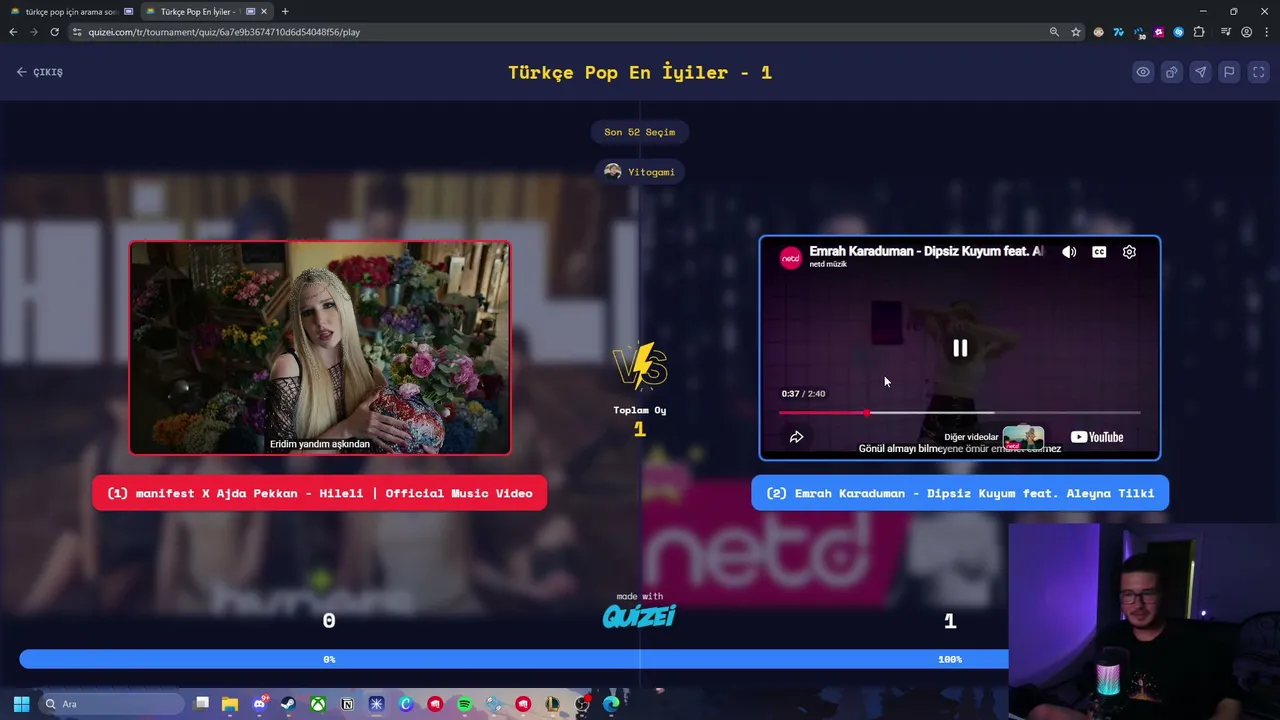
Task: Bookmark this page with the star icon
Action: (x=1076, y=32)
